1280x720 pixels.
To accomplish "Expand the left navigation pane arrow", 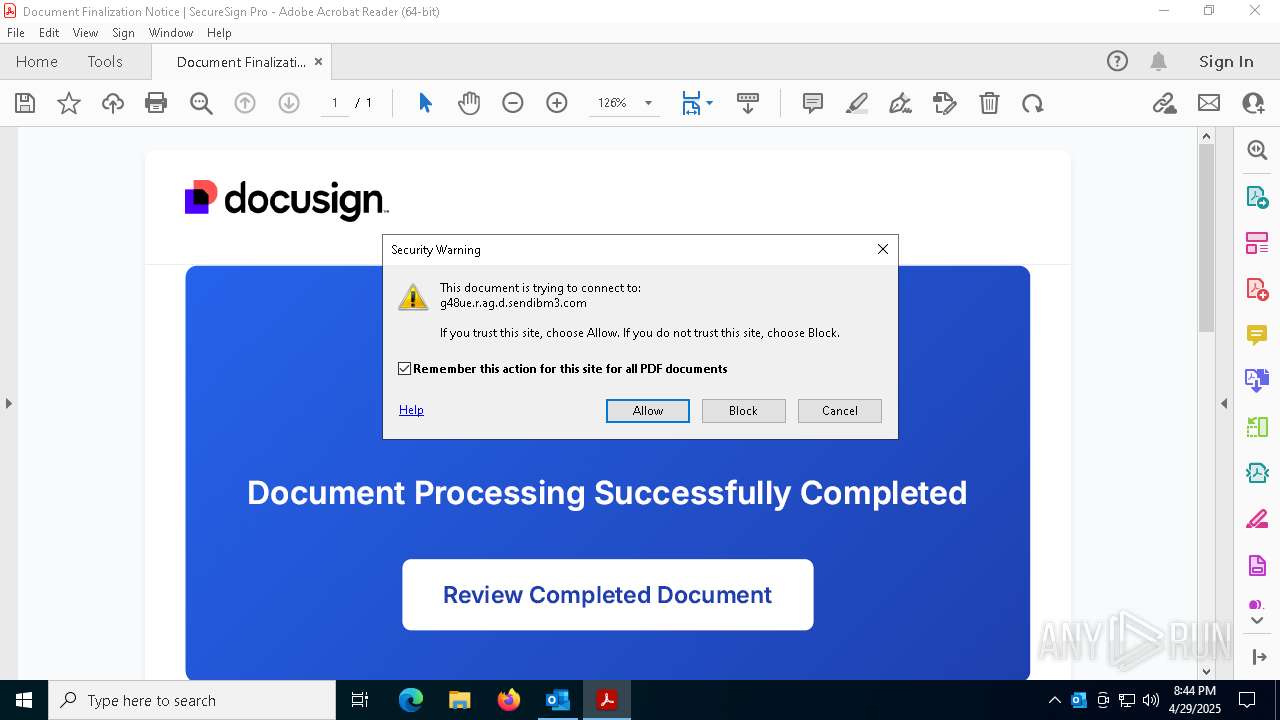I will click(8, 404).
